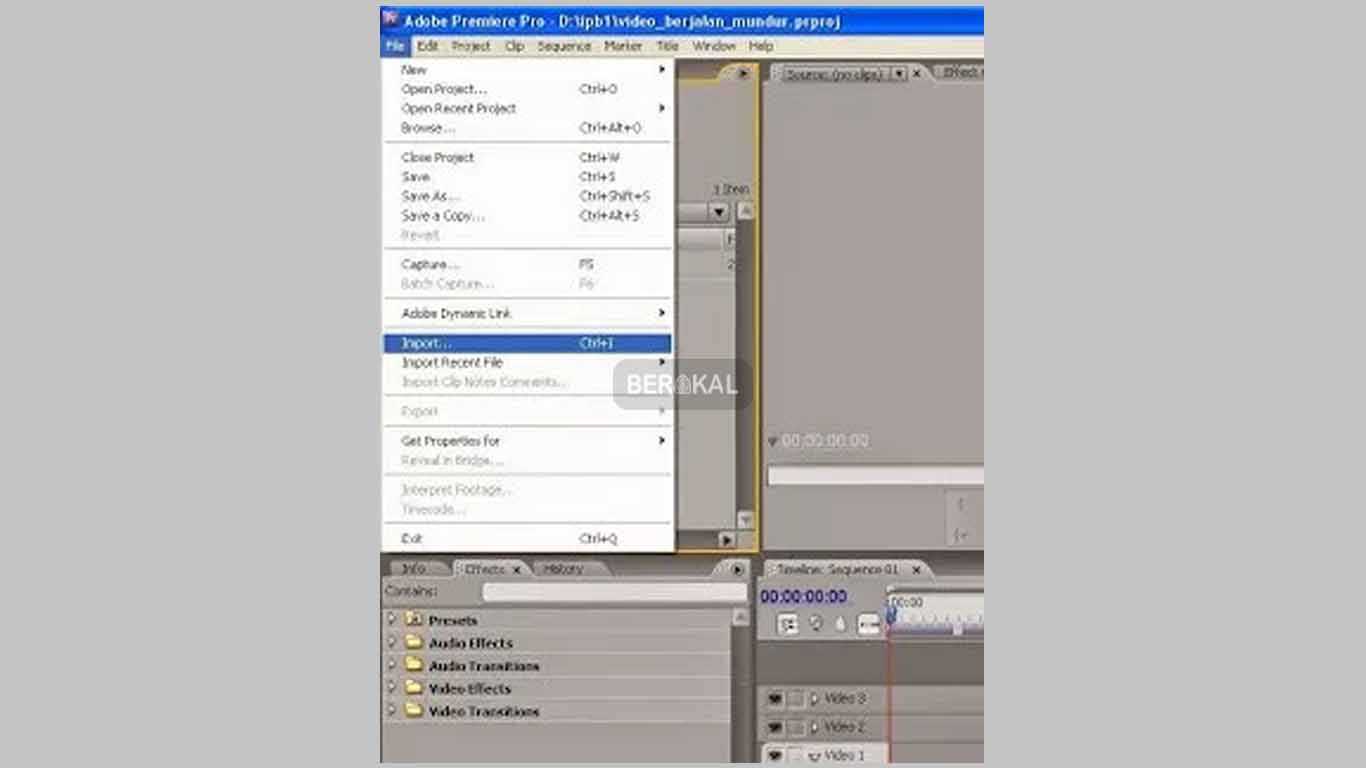Screen dimensions: 1366x768
Task: Open the Open Recent Project submenu
Action: [x=528, y=108]
